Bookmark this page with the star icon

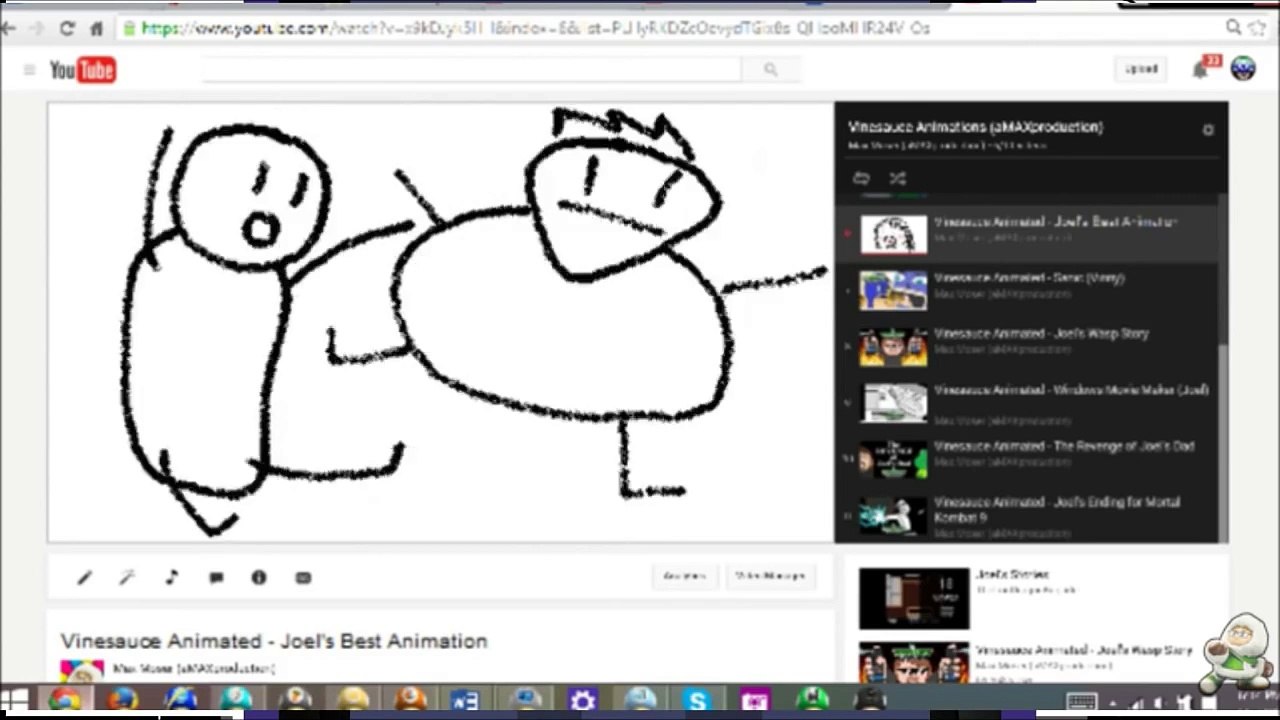(x=1257, y=28)
